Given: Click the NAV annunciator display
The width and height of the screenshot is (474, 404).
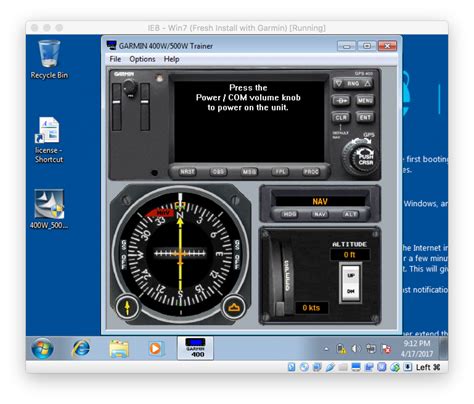Looking at the screenshot, I should click(x=320, y=201).
